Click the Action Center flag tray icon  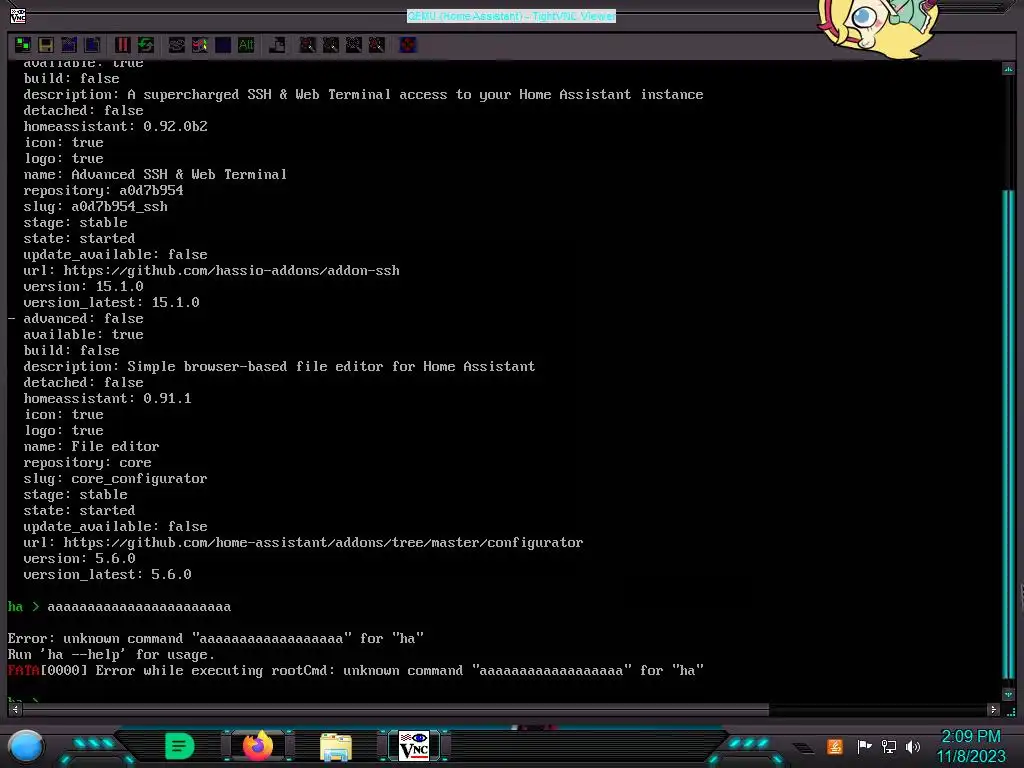[x=864, y=746]
